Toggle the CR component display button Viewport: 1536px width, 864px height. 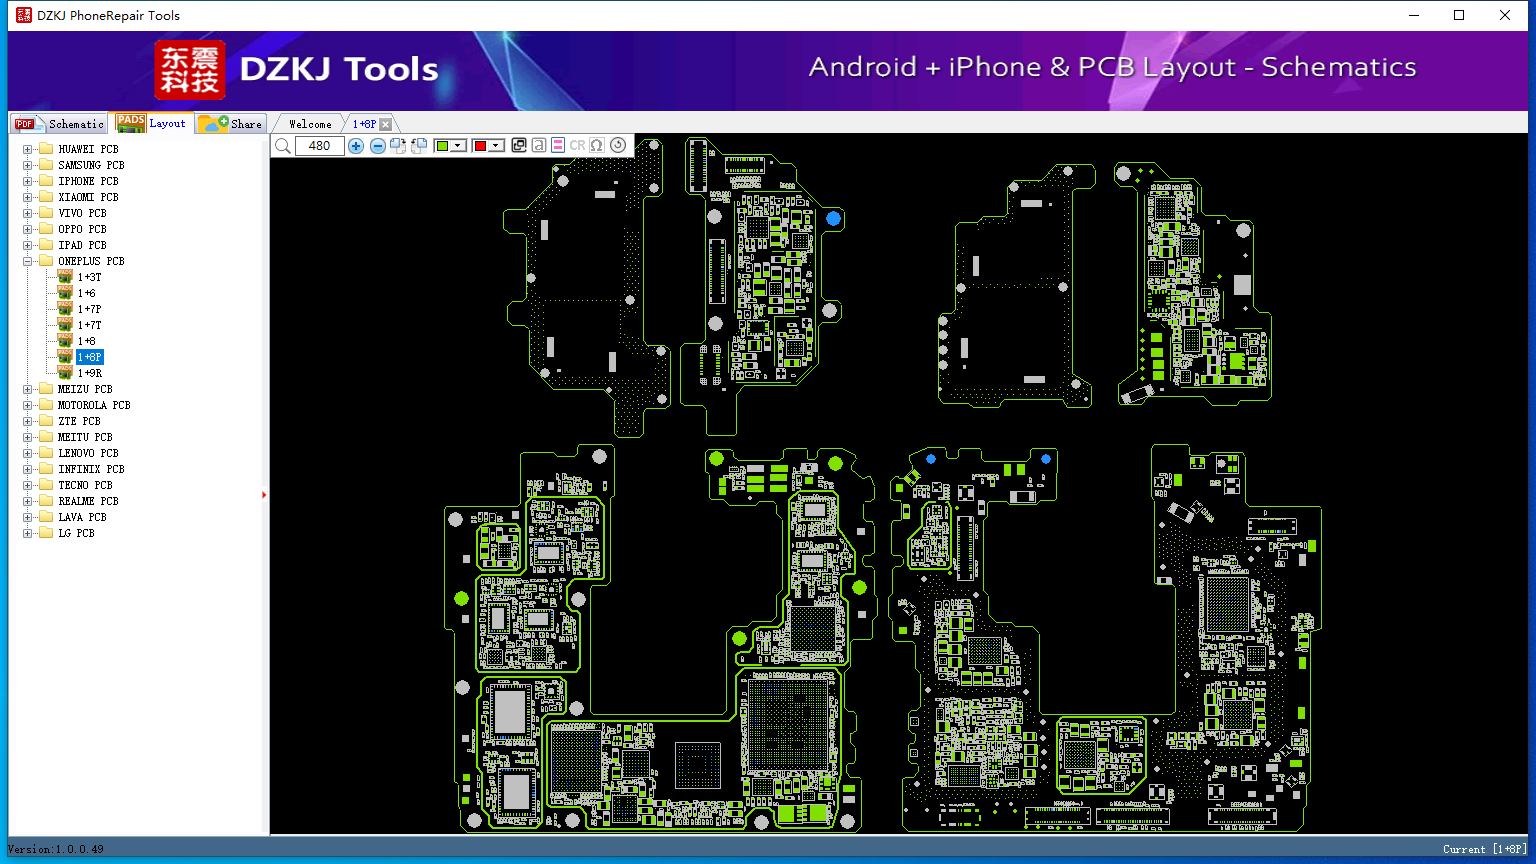(x=577, y=146)
